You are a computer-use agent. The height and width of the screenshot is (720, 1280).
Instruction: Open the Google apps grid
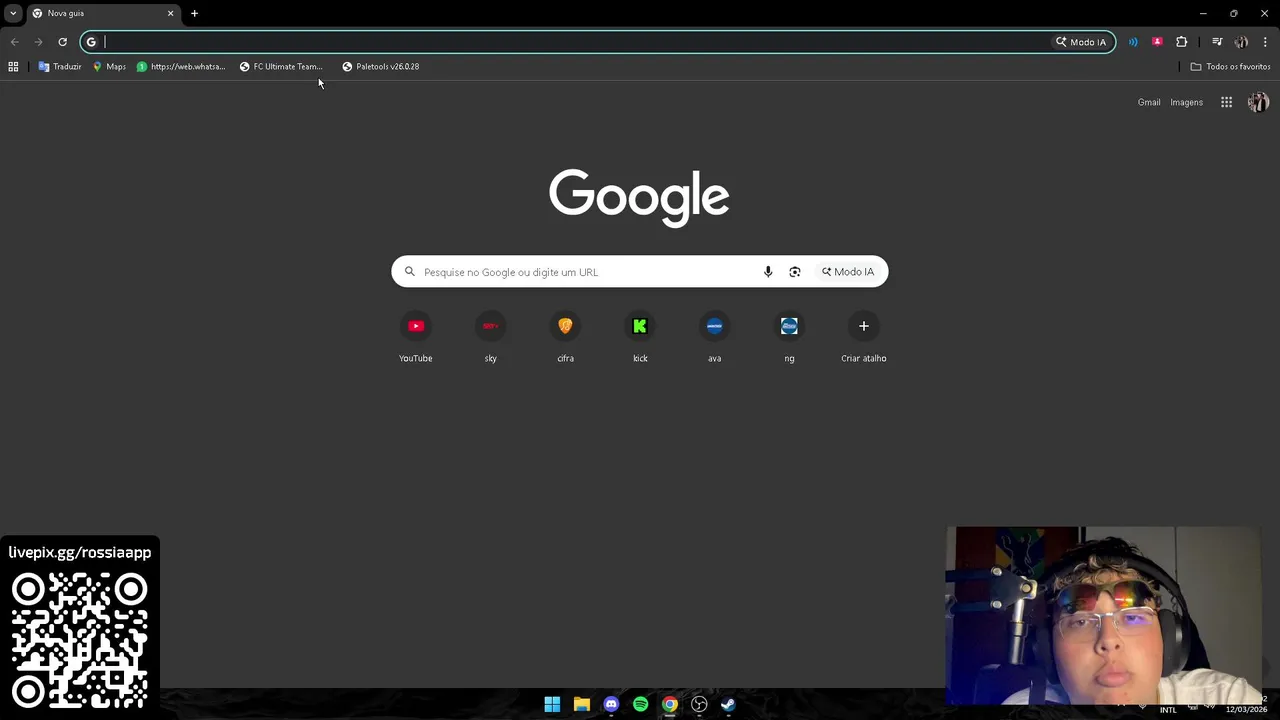pos(1226,102)
